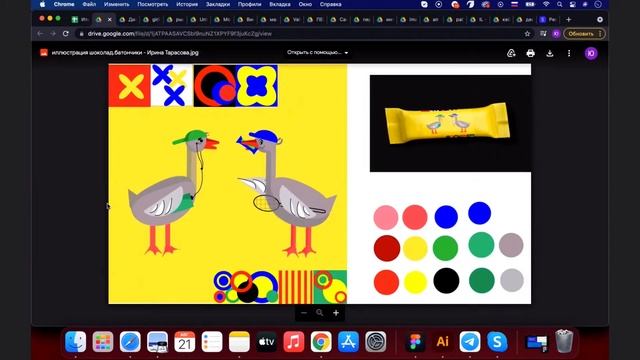The height and width of the screenshot is (360, 640).
Task: Open the Chrome profile avatar in toolbar
Action: [556, 33]
